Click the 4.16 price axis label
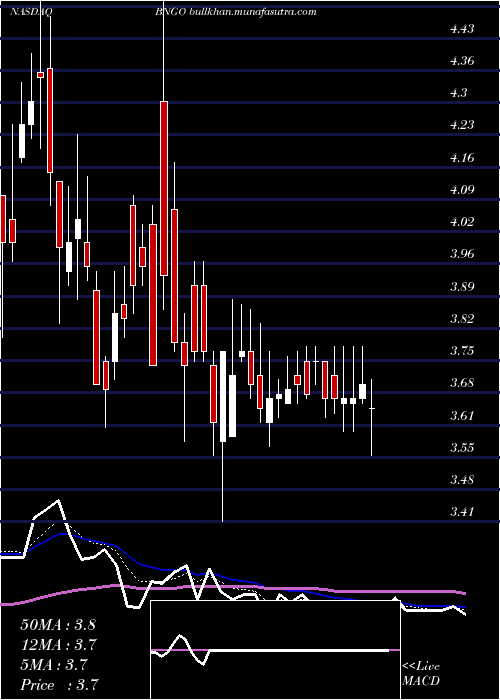 coord(462,158)
